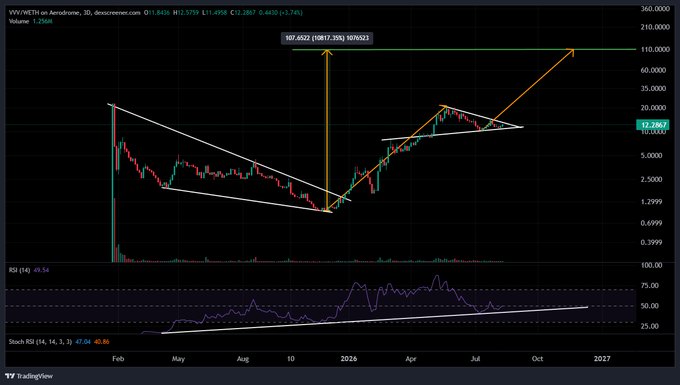Click the 2027 label on time axis
The image size is (680, 385).
pyautogui.click(x=602, y=359)
